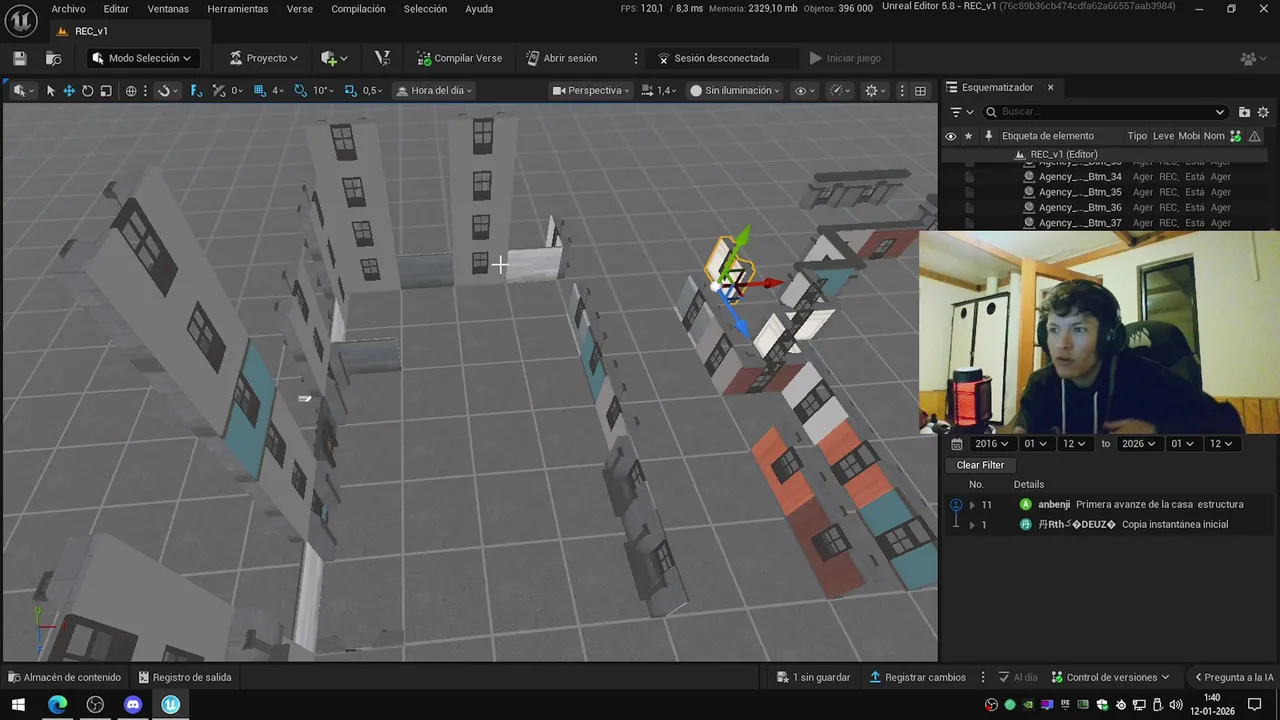Click Compilar Verse button
The height and width of the screenshot is (720, 1280).
460,58
